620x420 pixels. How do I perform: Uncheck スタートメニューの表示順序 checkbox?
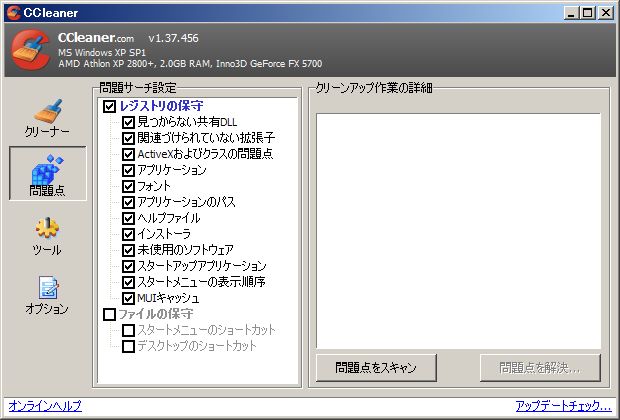coord(128,282)
